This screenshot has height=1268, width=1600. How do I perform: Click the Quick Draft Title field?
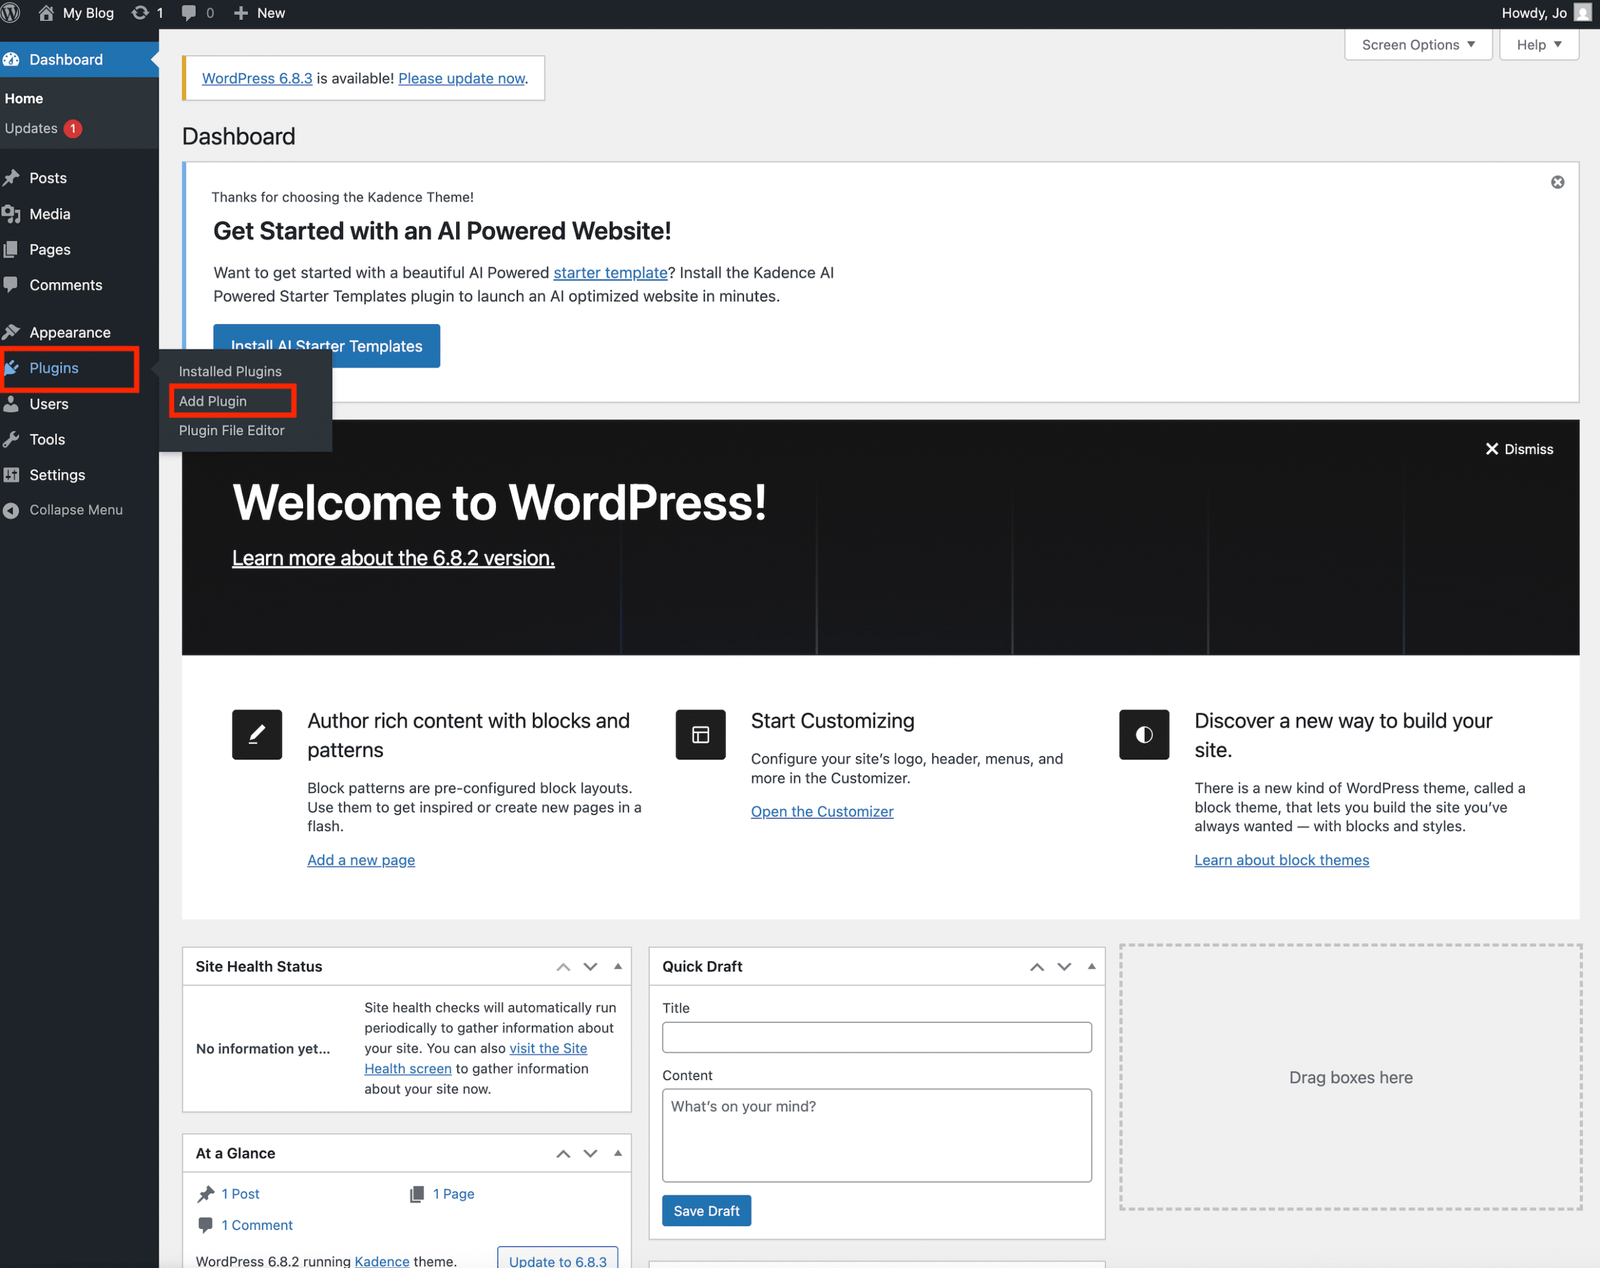[x=876, y=1037]
